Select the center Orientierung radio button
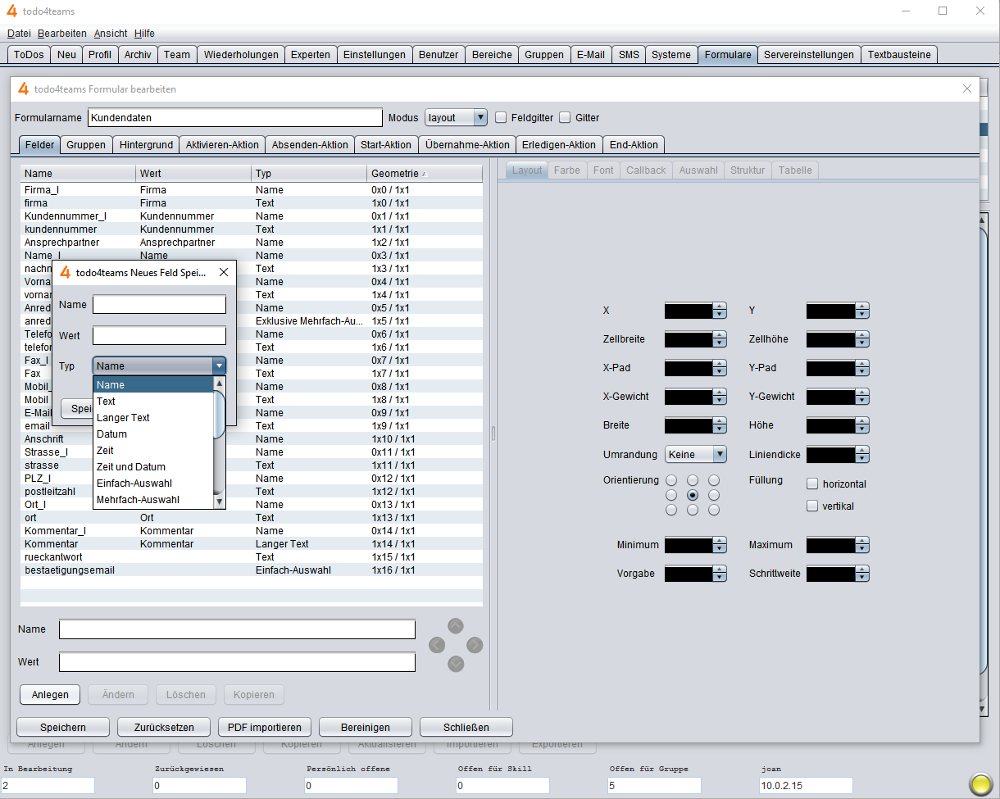 (693, 495)
